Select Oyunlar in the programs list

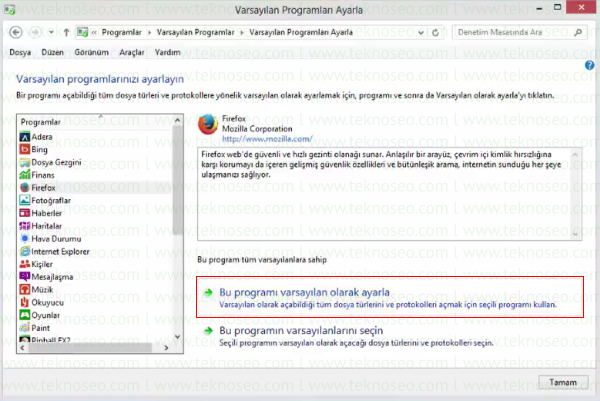click(95, 315)
